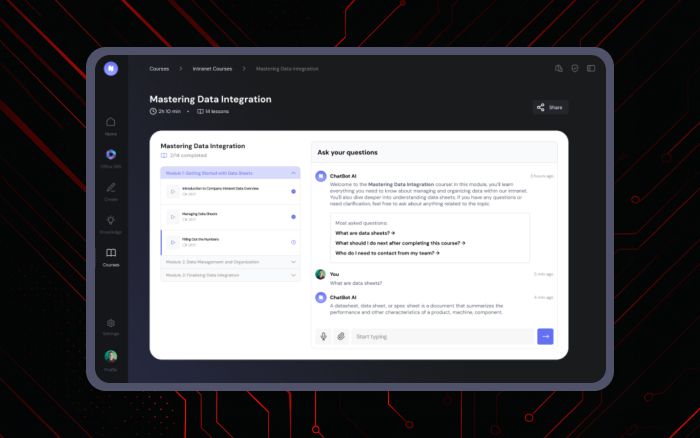This screenshot has height=438, width=700.
Task: Click completed dot for Introduction lesson
Action: coord(293,192)
